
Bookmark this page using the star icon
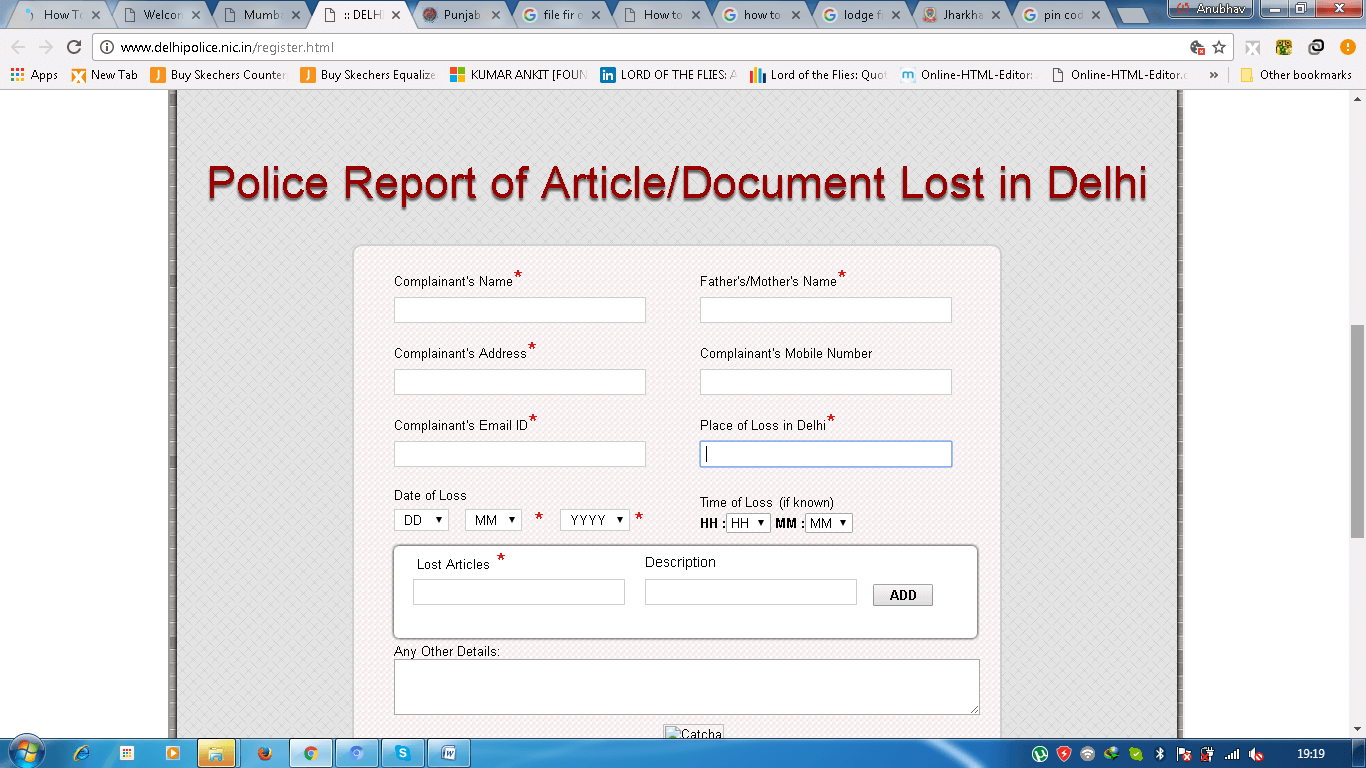(1219, 47)
